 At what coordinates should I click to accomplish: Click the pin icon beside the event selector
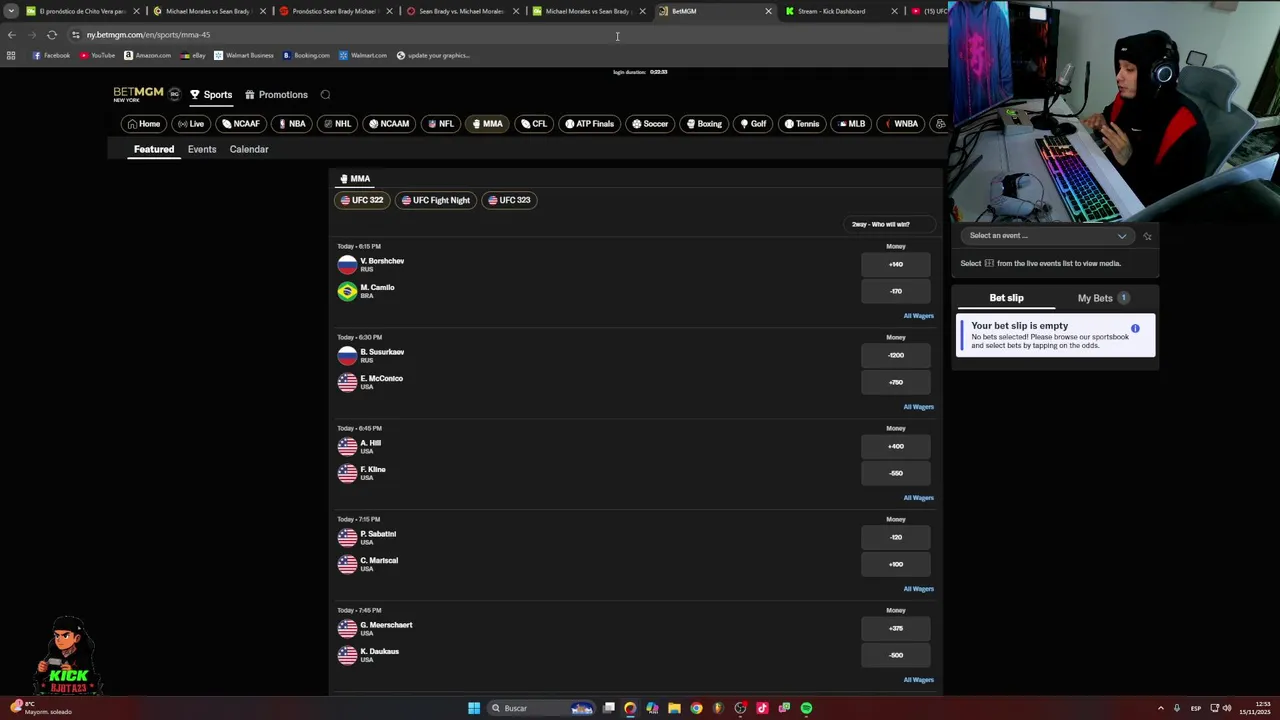pyautogui.click(x=1147, y=236)
